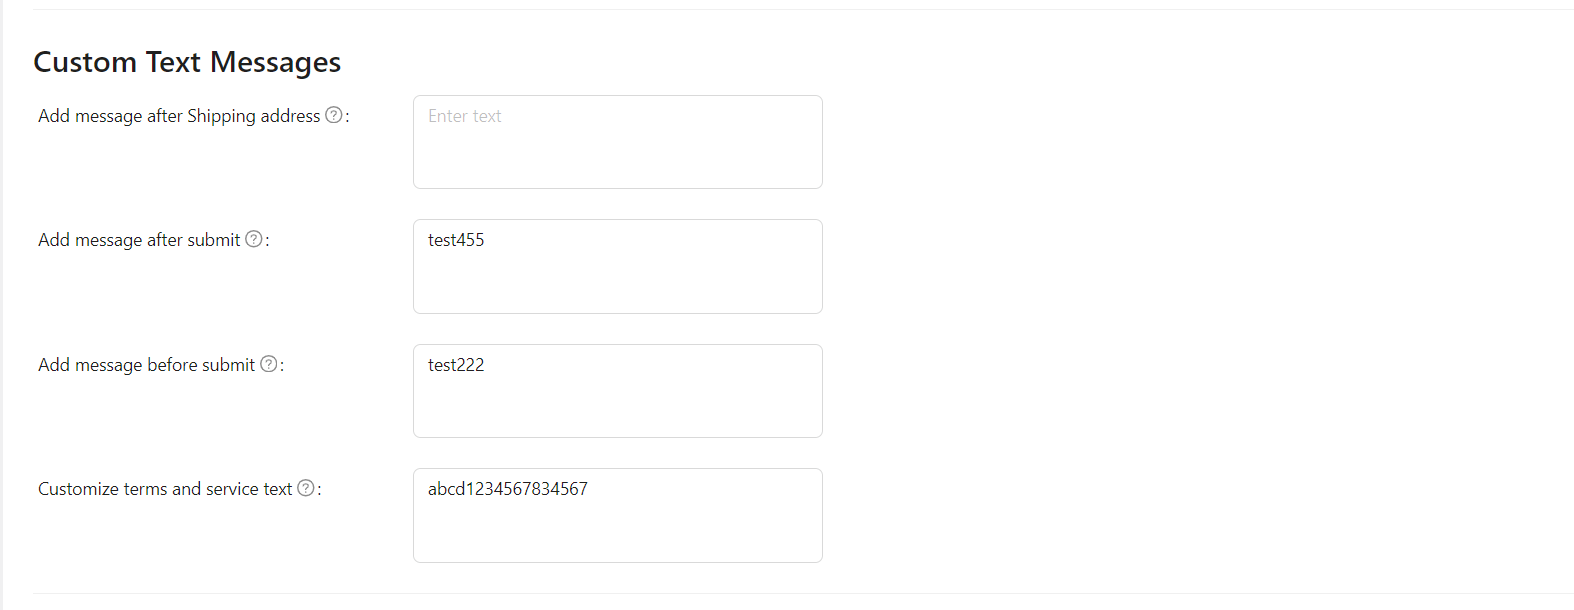Click the divider line below terms field
The image size is (1574, 610).
(x=800, y=594)
